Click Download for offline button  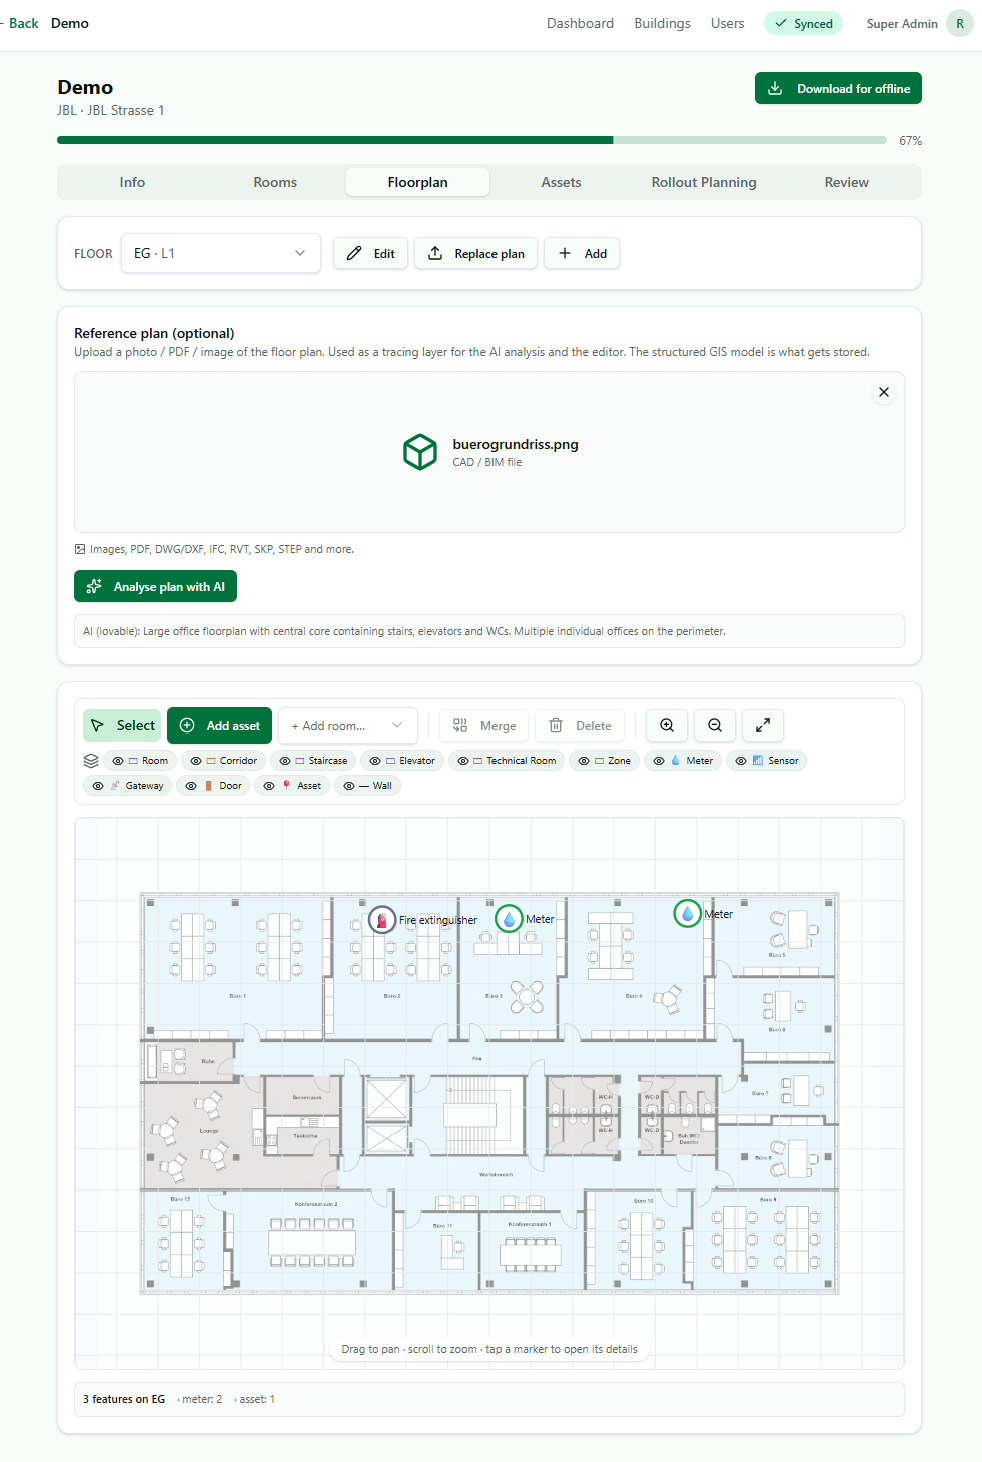point(838,88)
